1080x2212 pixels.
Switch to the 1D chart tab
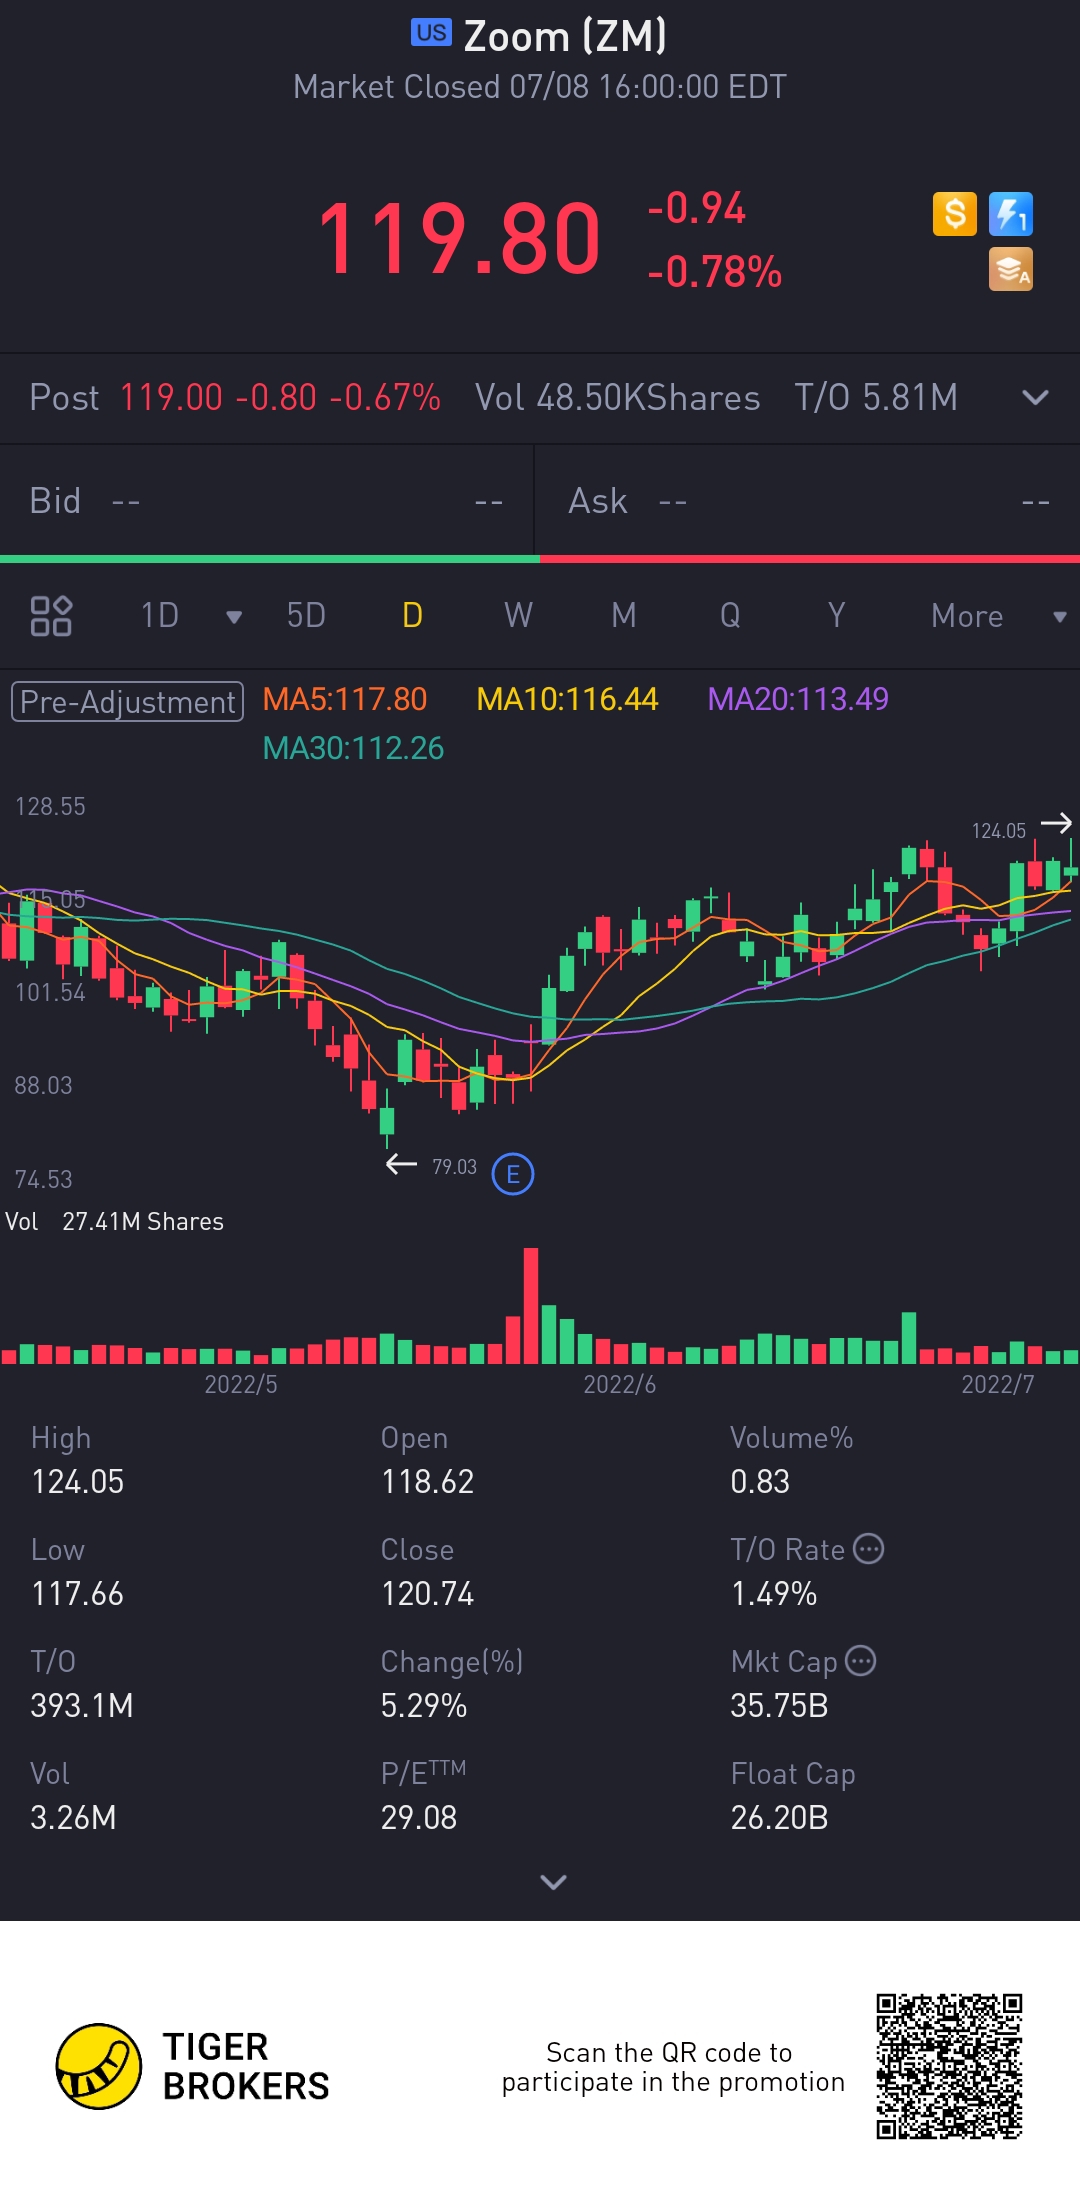(160, 615)
